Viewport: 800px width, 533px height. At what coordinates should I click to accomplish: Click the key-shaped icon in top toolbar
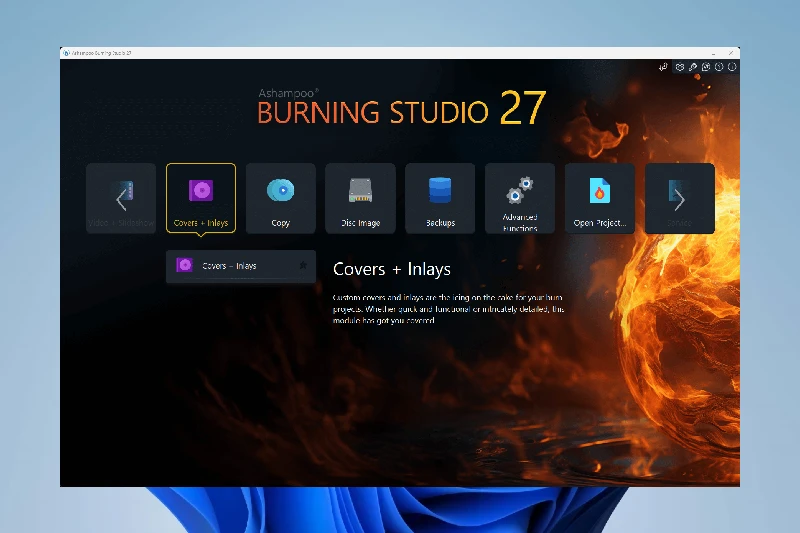693,67
